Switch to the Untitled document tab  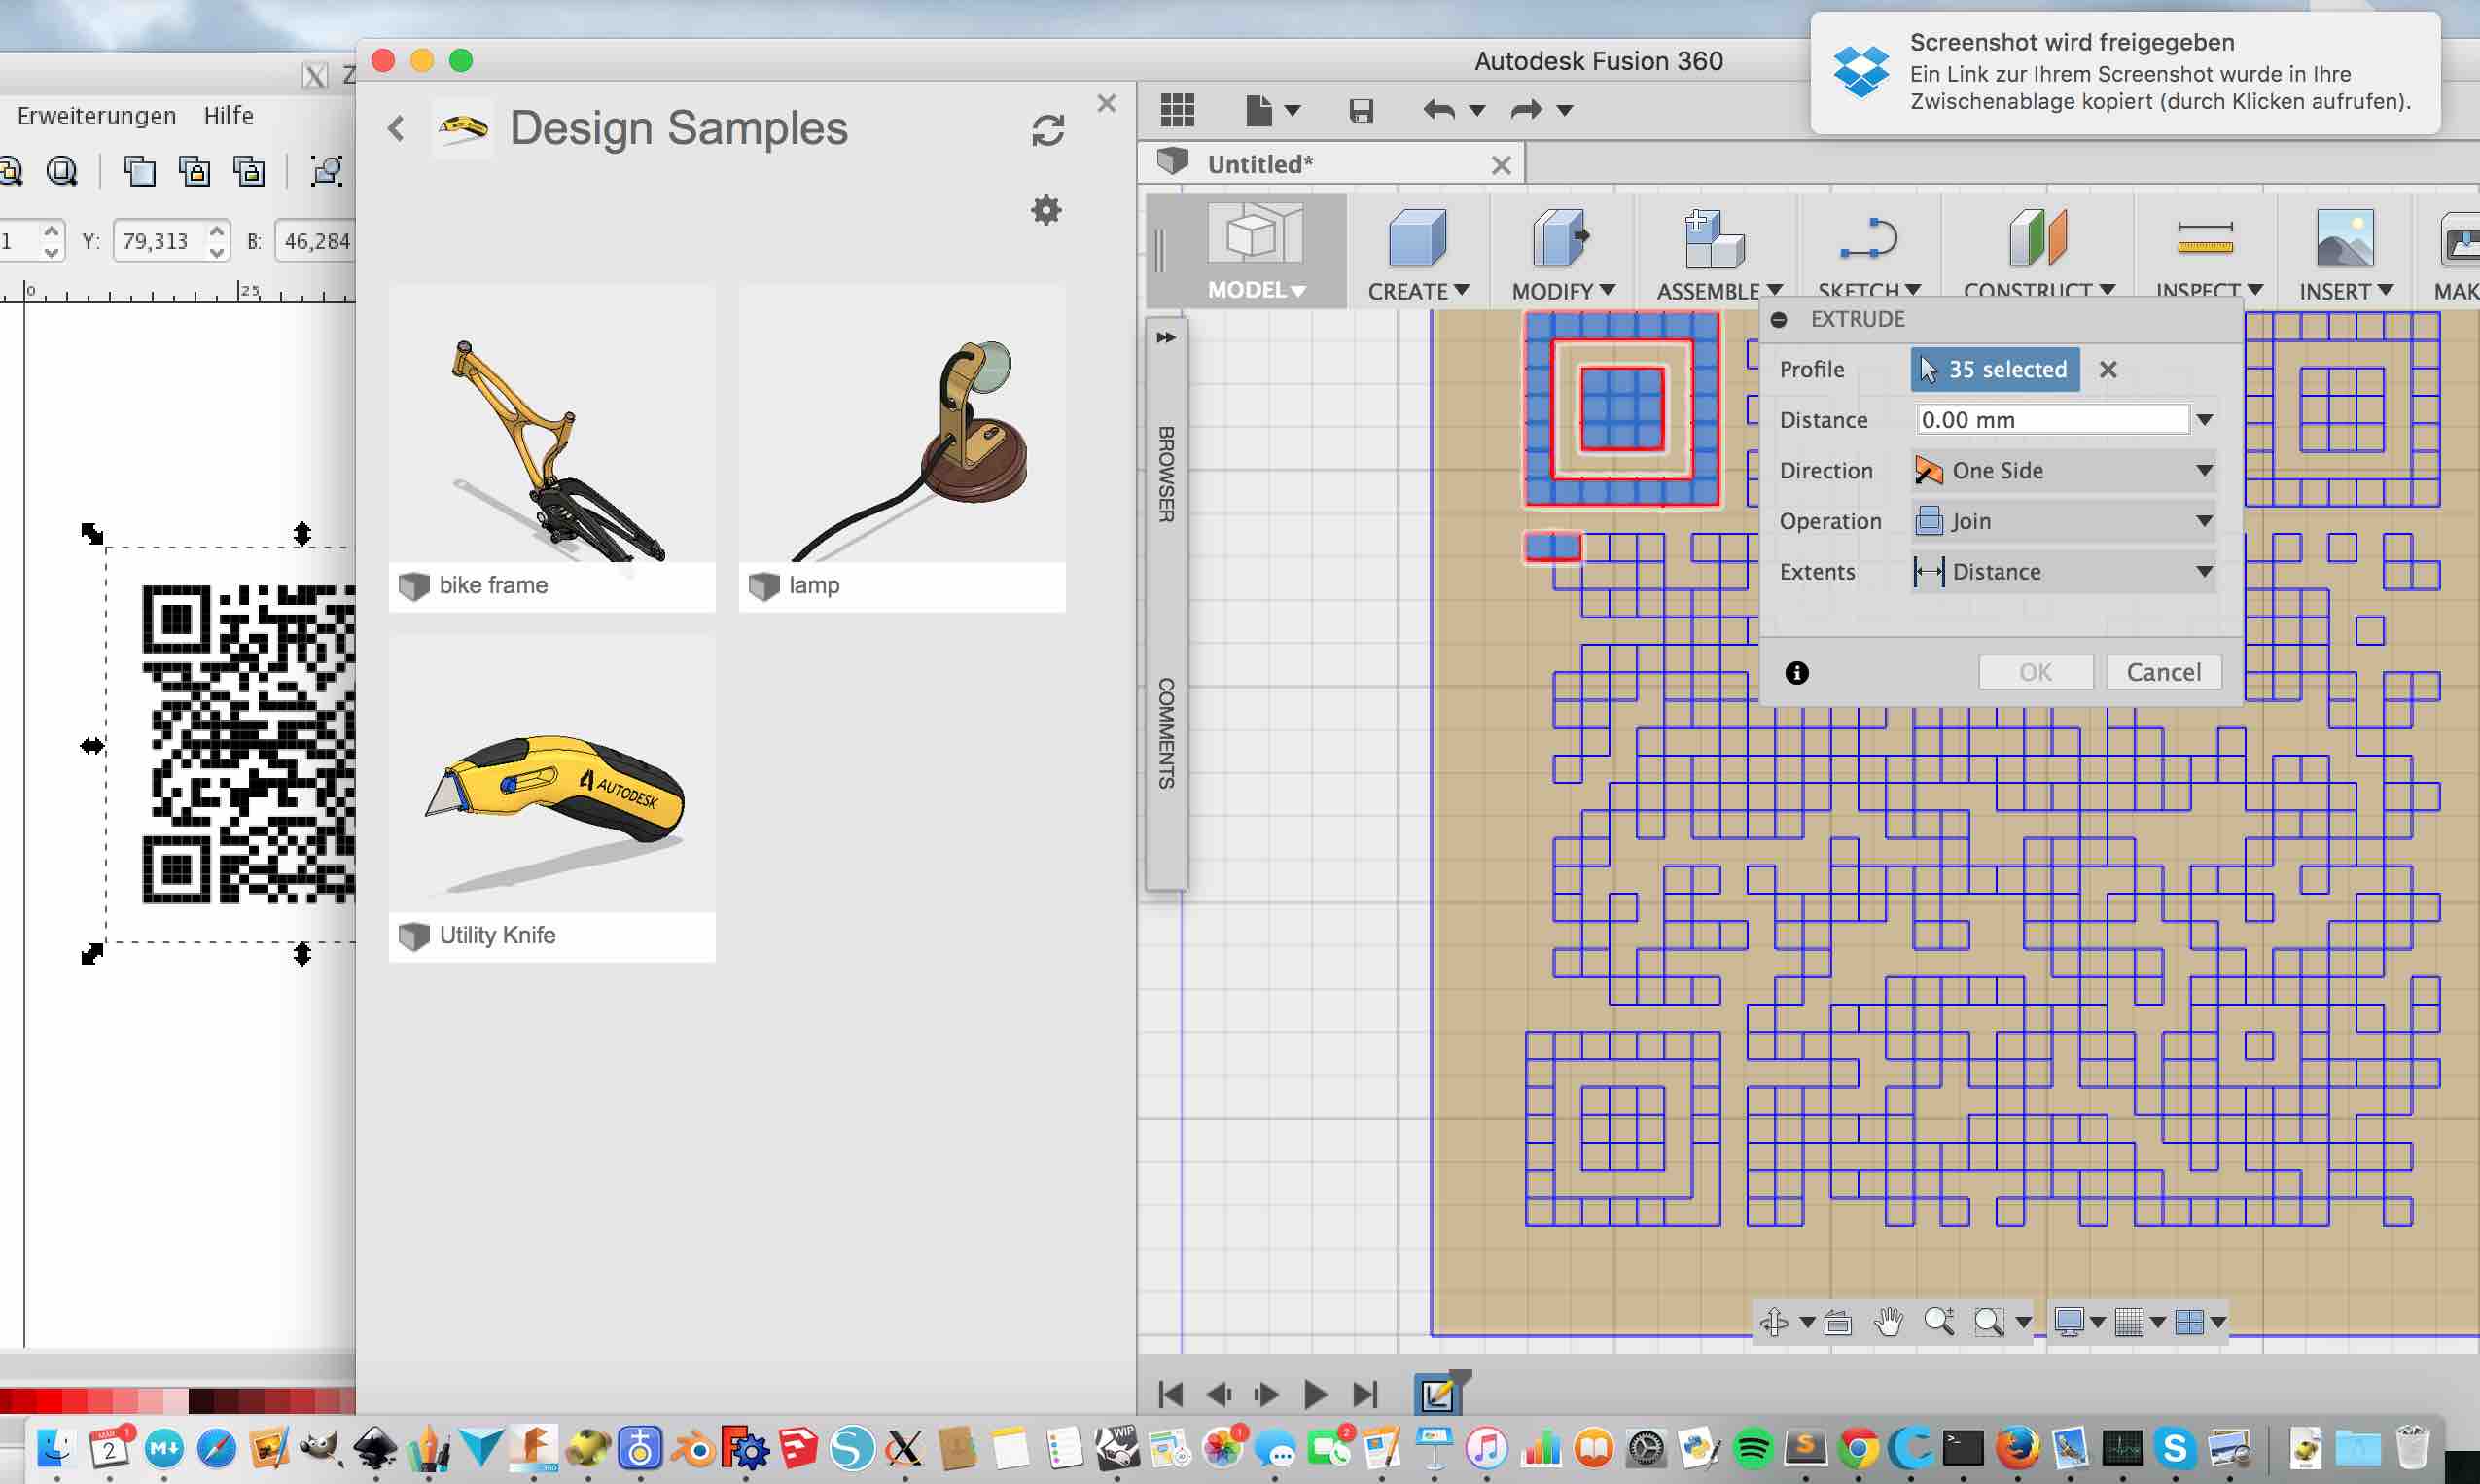1260,165
